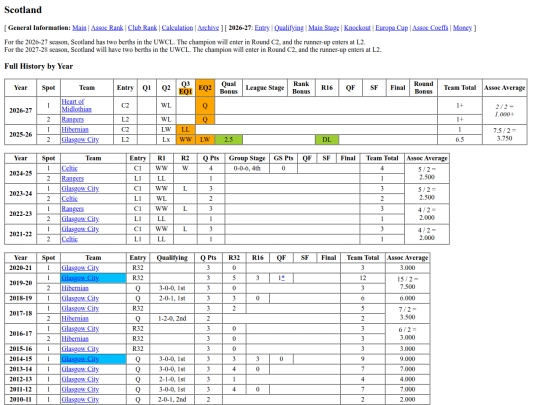Open Glasgow City link in 2015-16 row
Viewport: 540px width, 405px height.
coord(80,349)
